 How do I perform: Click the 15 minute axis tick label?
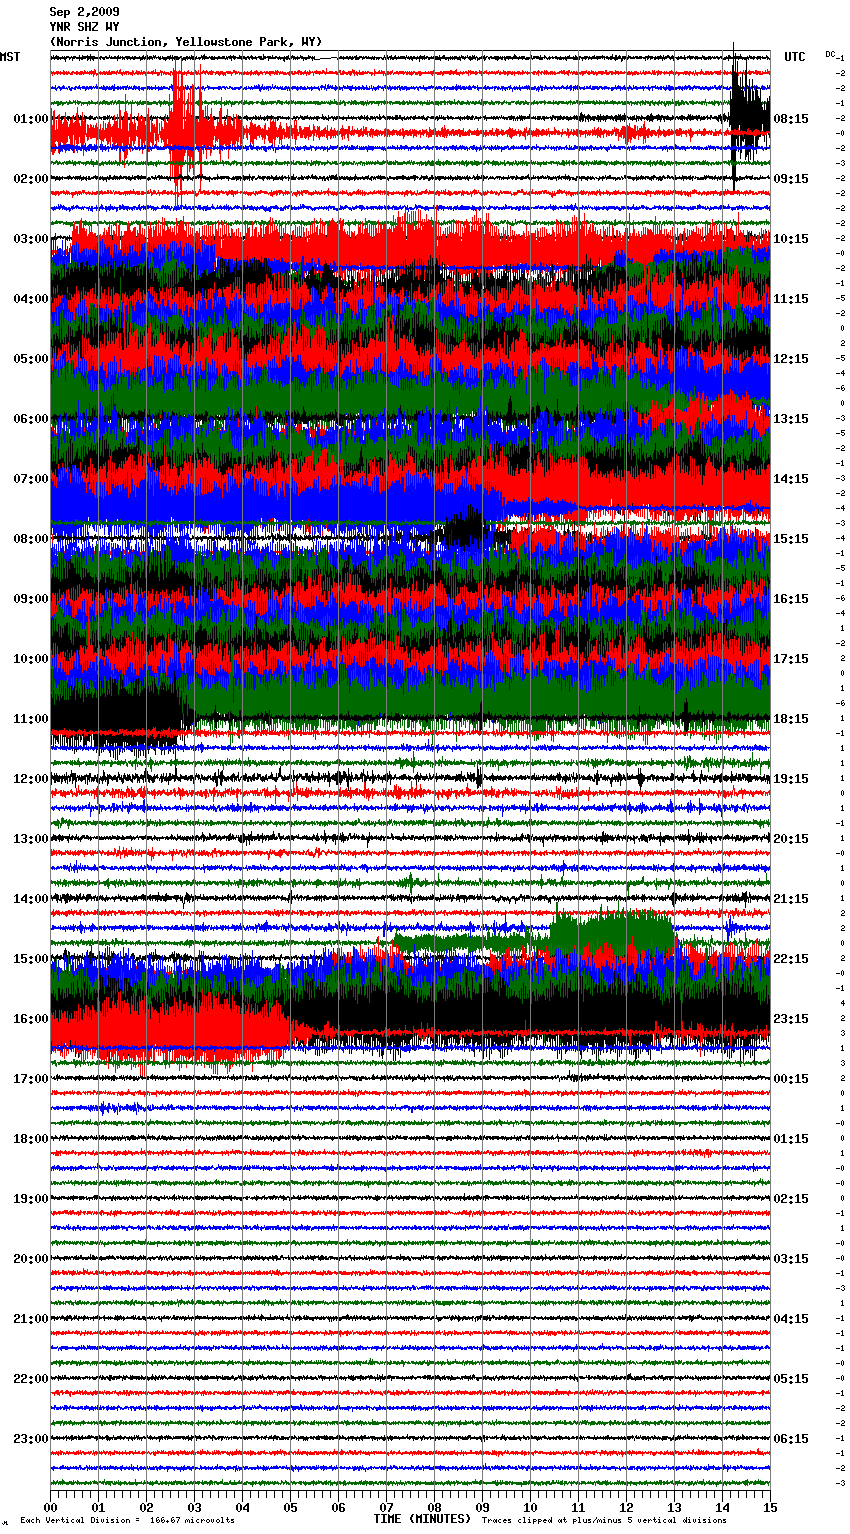coord(770,1507)
